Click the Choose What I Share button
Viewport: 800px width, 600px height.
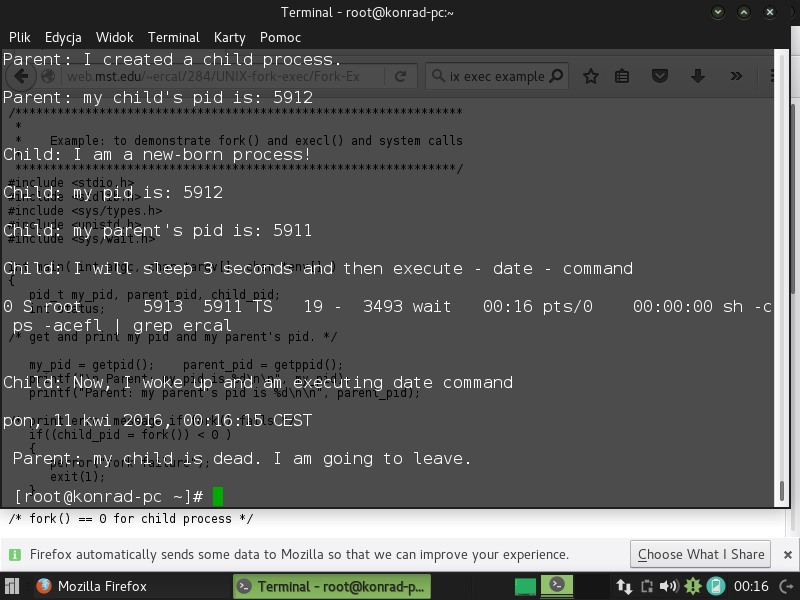click(701, 554)
